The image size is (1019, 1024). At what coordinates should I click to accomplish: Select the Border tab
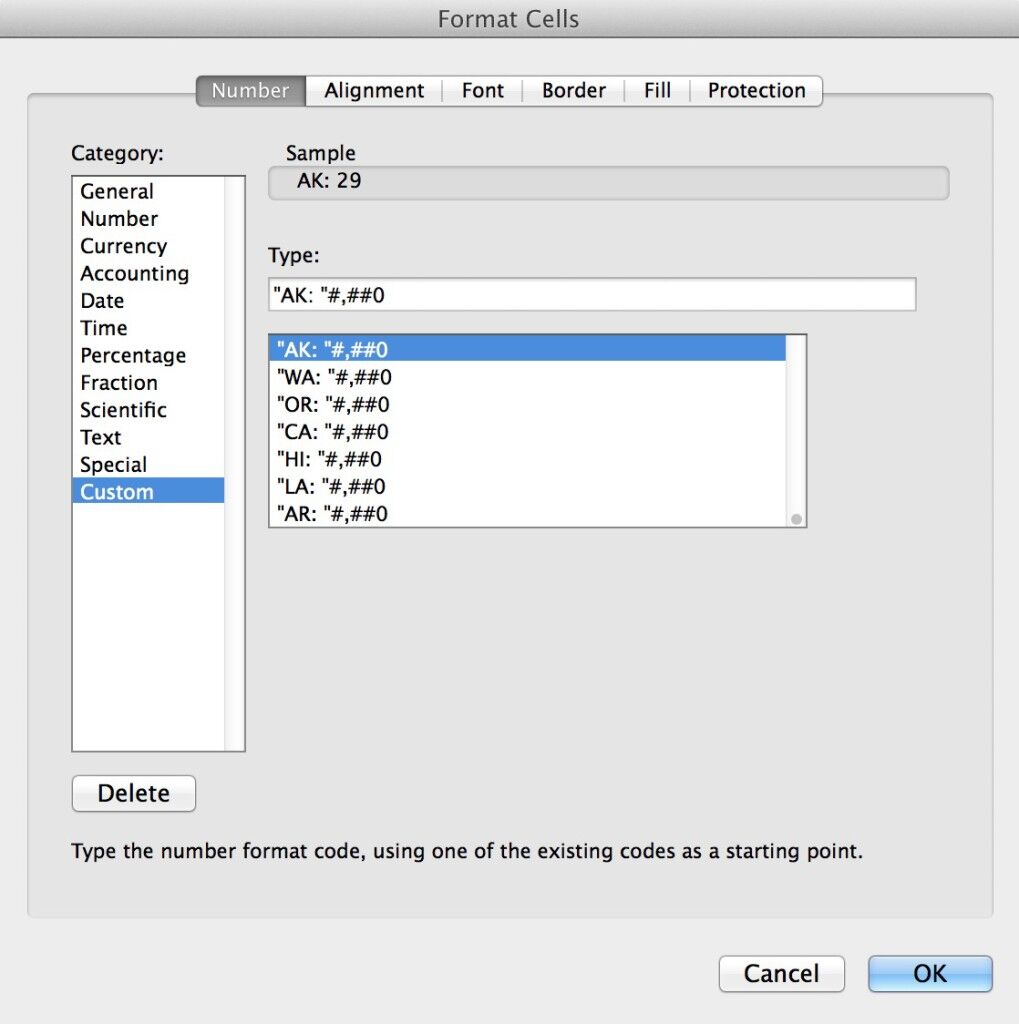click(573, 91)
